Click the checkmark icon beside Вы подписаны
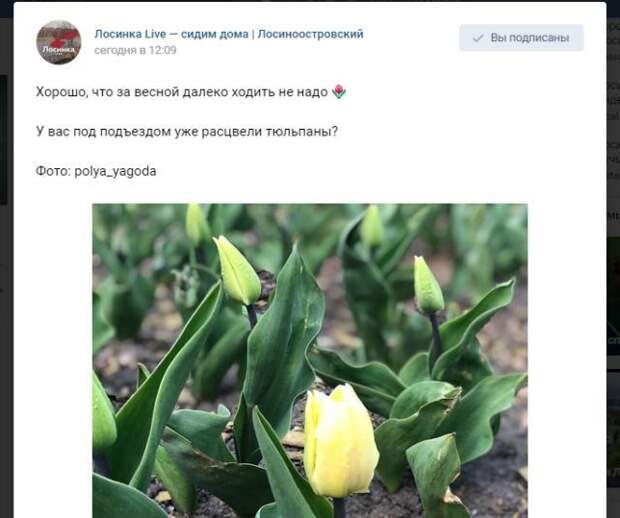Image resolution: width=620 pixels, height=518 pixels. 478,38
